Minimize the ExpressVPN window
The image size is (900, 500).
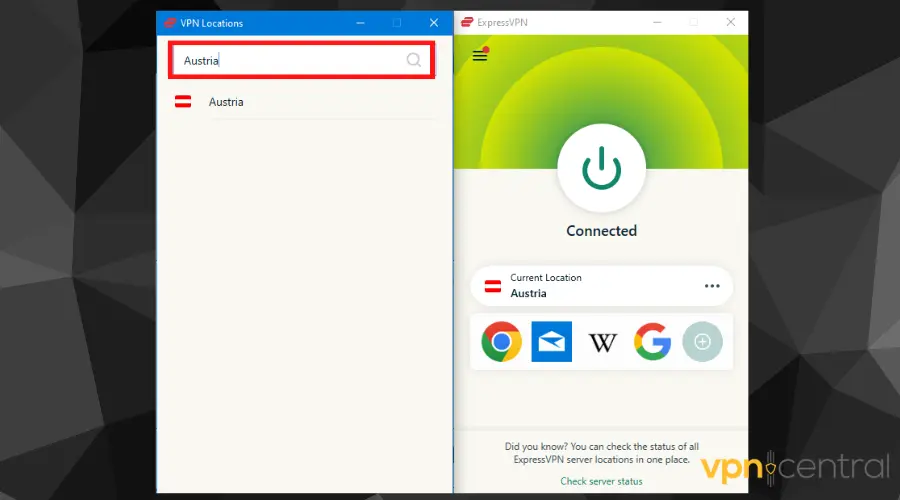(657, 22)
